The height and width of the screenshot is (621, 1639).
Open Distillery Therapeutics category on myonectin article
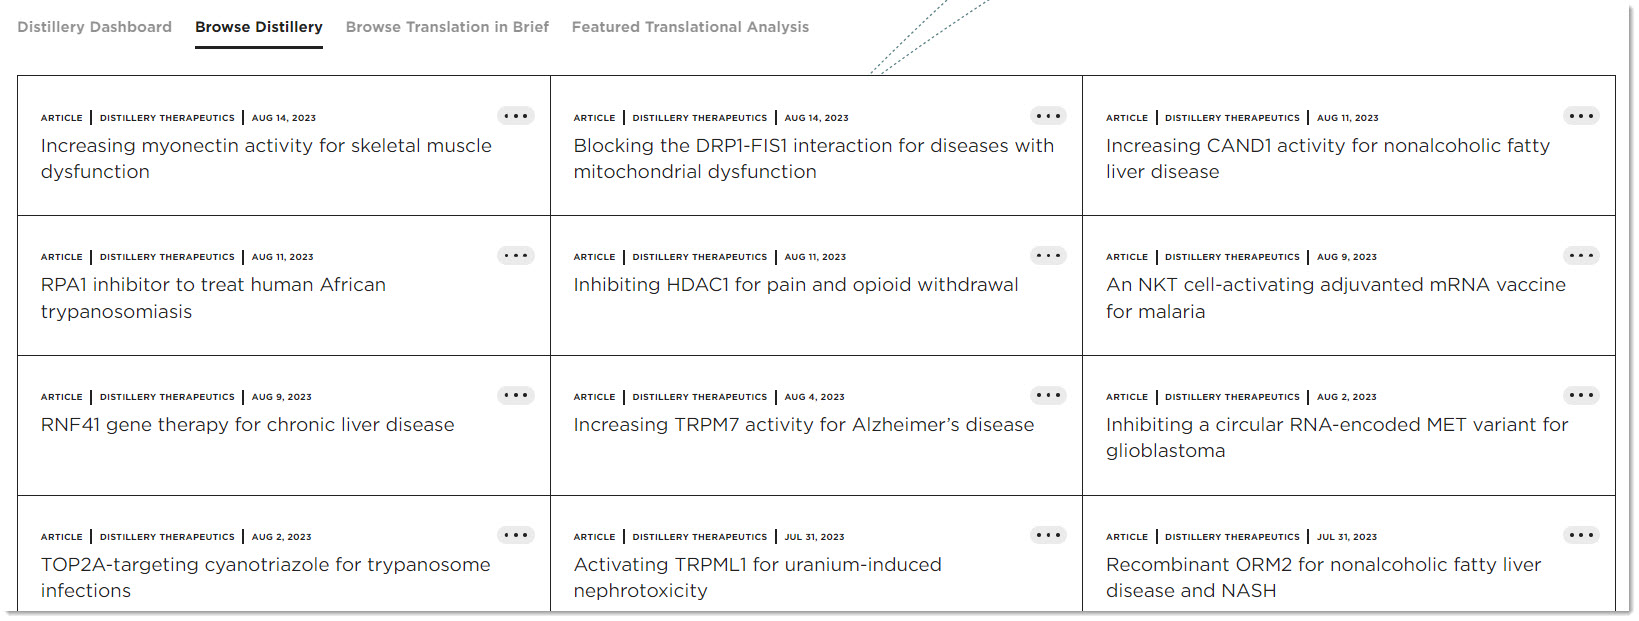point(167,118)
